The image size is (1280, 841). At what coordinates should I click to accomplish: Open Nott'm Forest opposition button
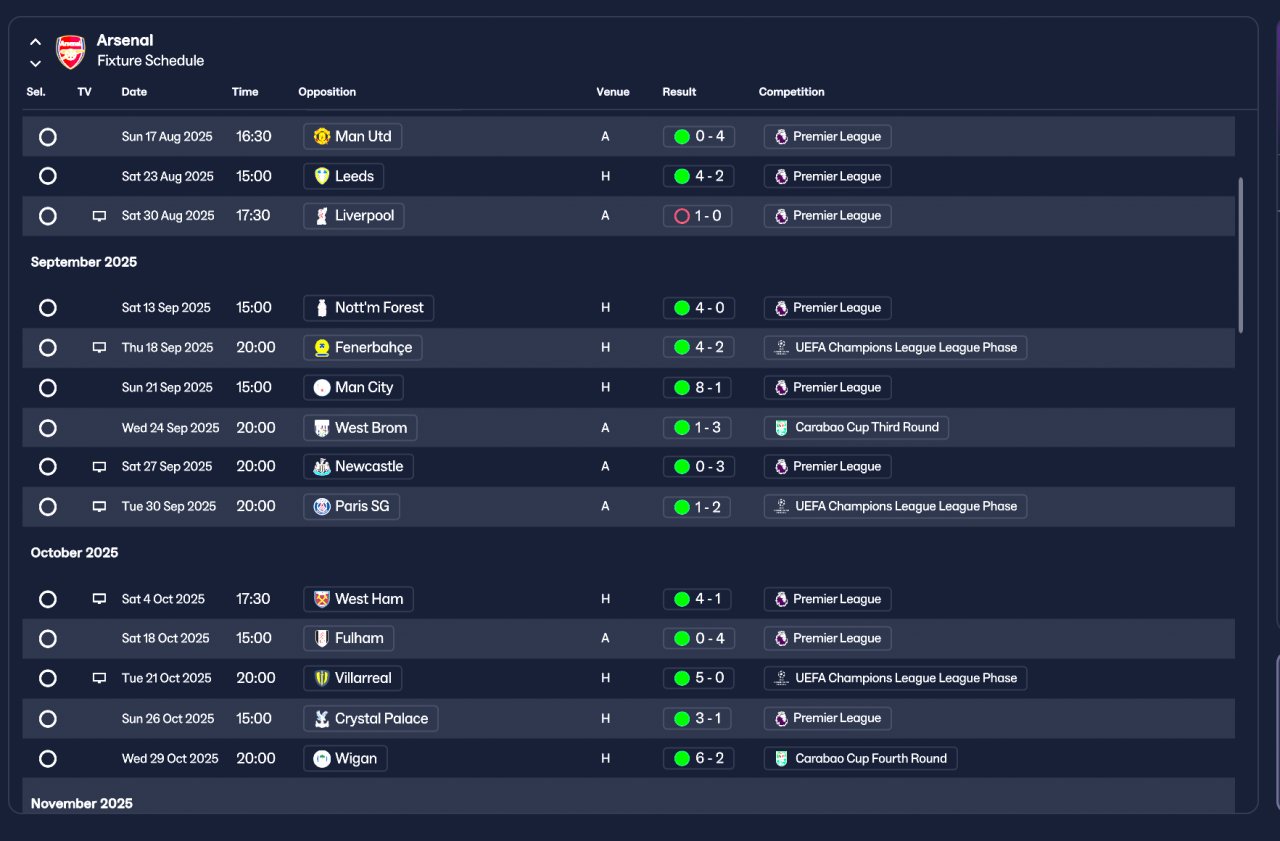[x=368, y=308]
